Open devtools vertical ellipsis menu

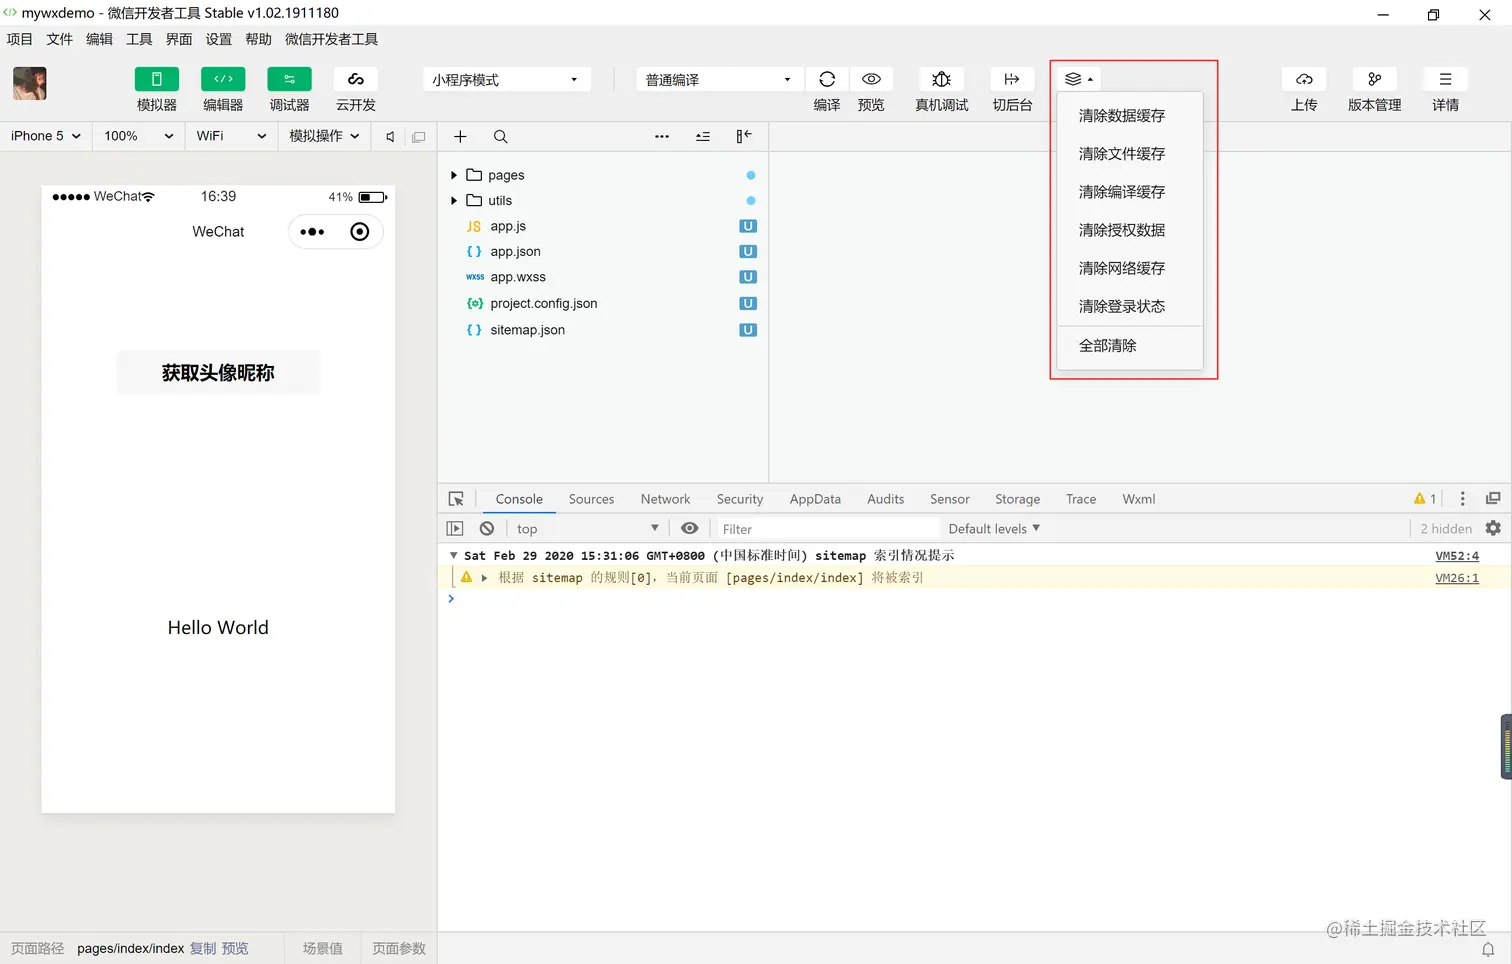(x=1463, y=499)
